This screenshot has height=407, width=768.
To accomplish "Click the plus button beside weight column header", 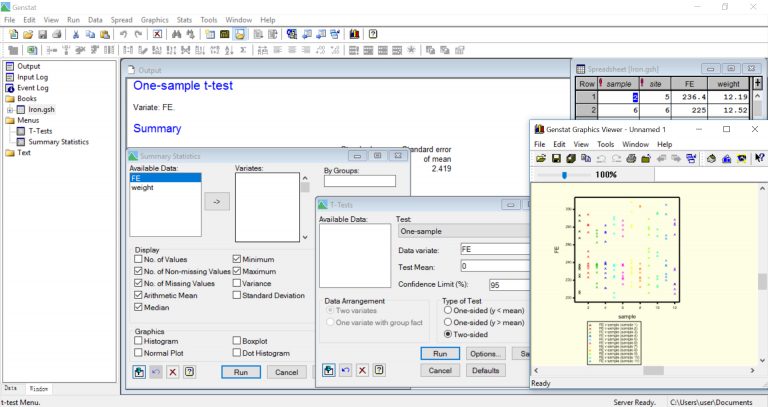I will [758, 83].
